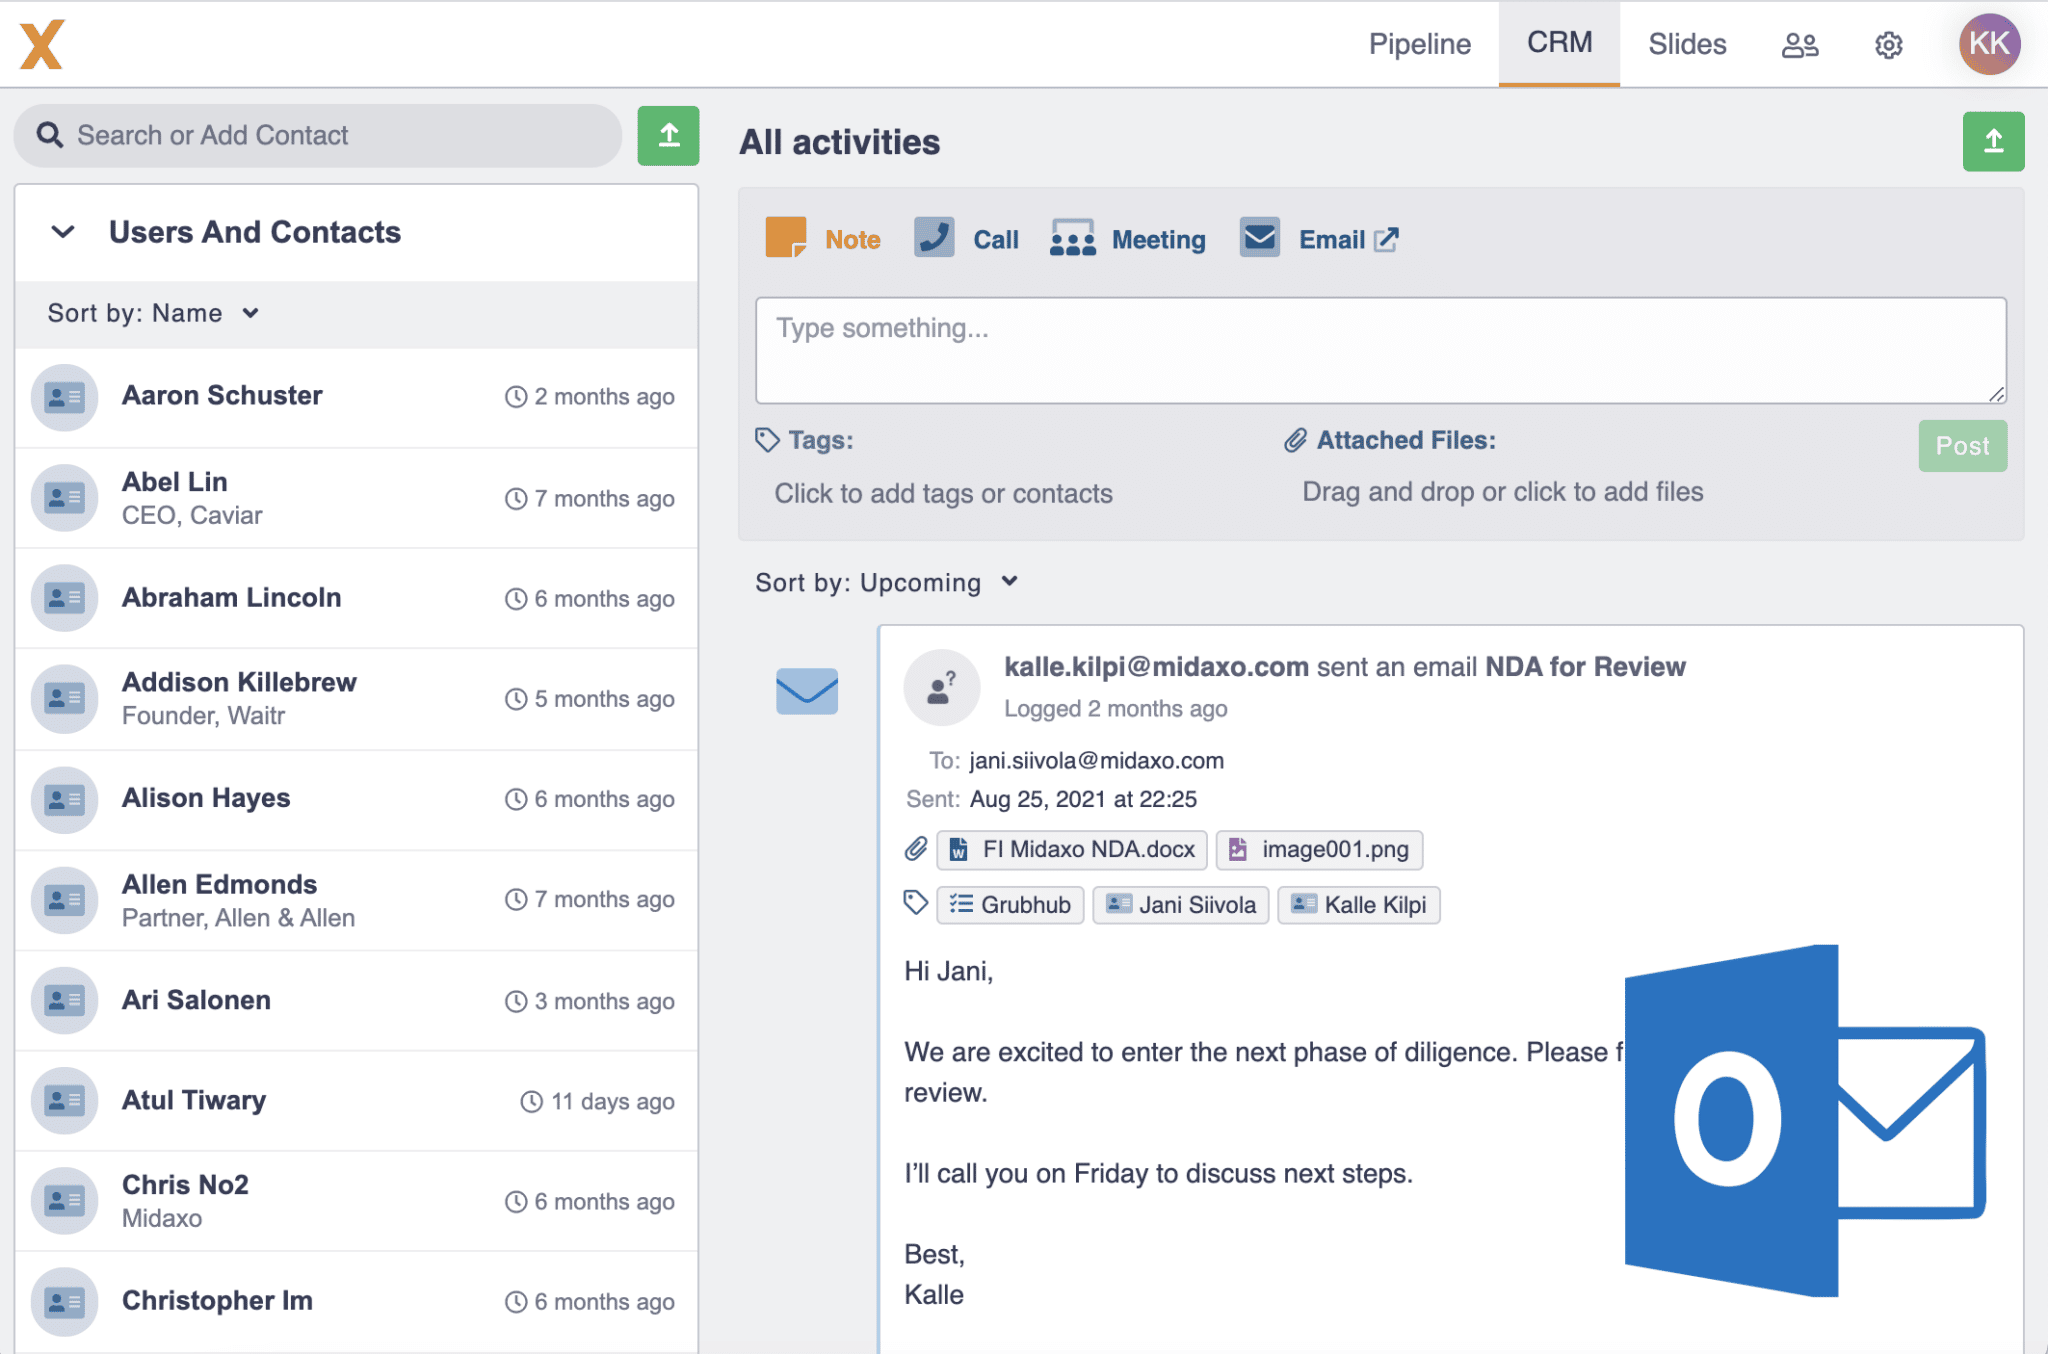Switch to the CRM tab
This screenshot has width=2048, height=1354.
[1559, 43]
